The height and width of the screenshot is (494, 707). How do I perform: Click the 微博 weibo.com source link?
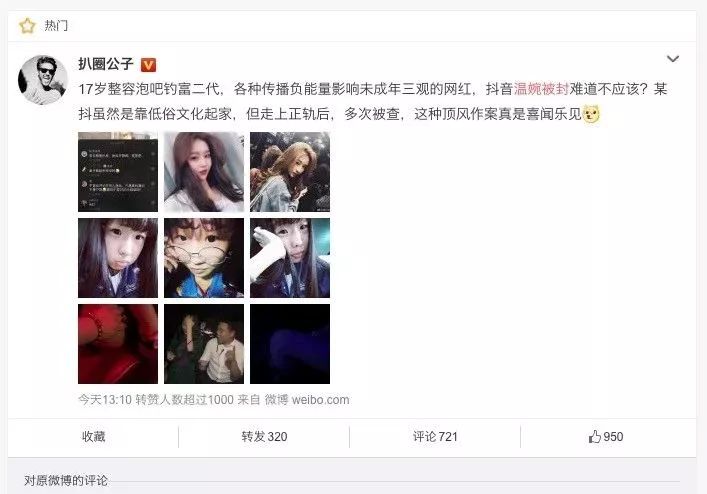point(307,400)
